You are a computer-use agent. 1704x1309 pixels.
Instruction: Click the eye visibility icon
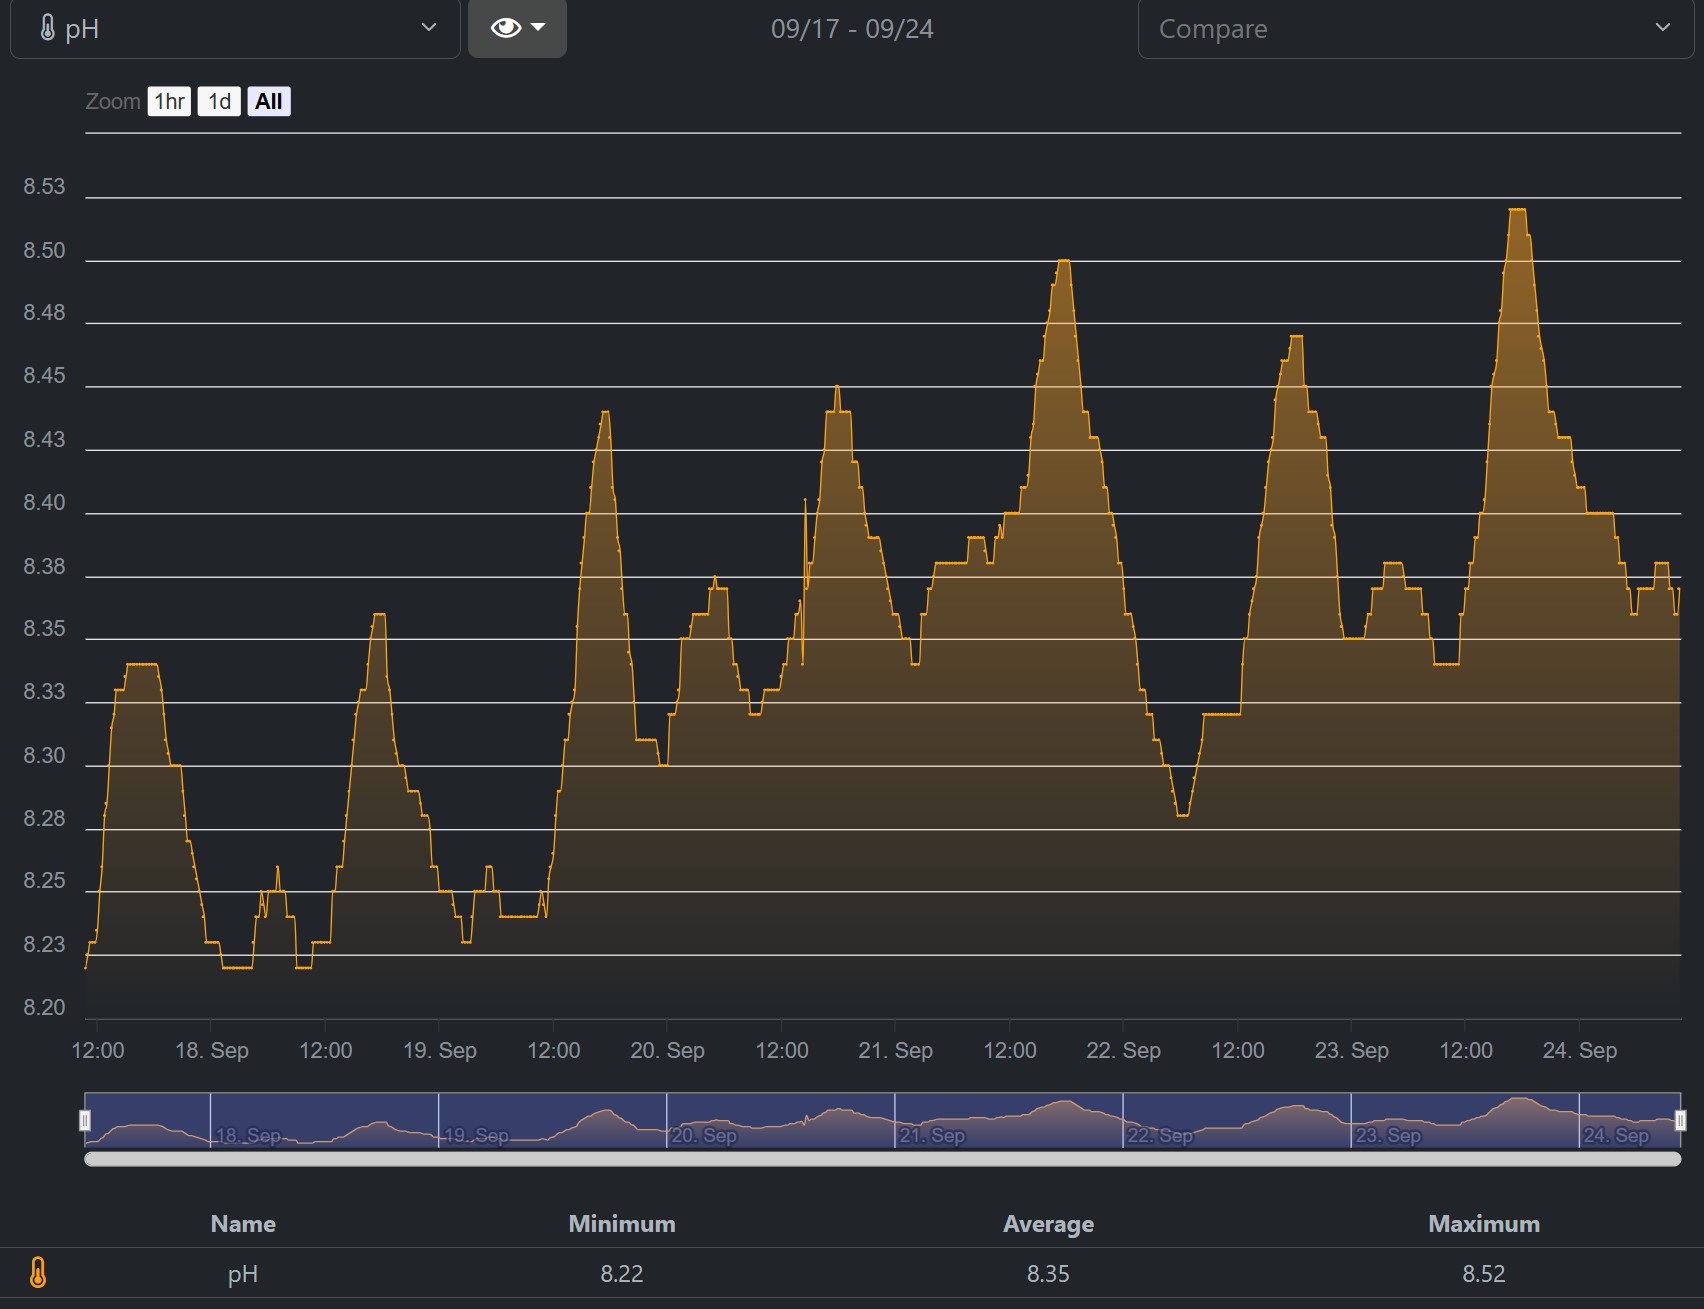505,28
